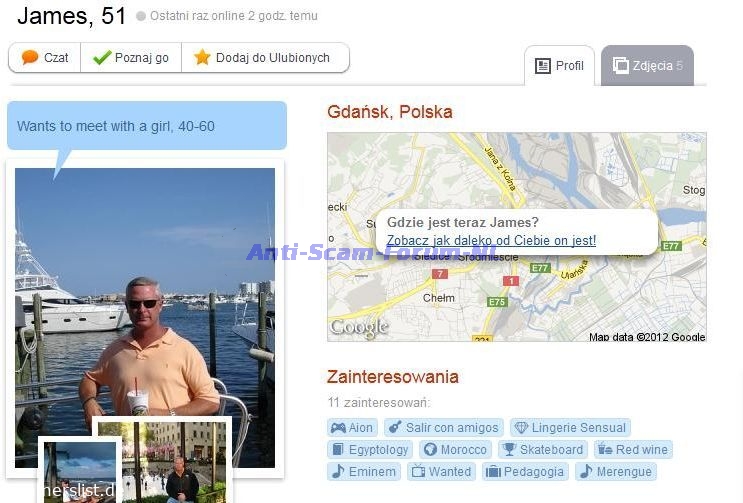Select the Skateboard trophy interest tag
Viewport: 743px width, 503px height.
tap(543, 449)
